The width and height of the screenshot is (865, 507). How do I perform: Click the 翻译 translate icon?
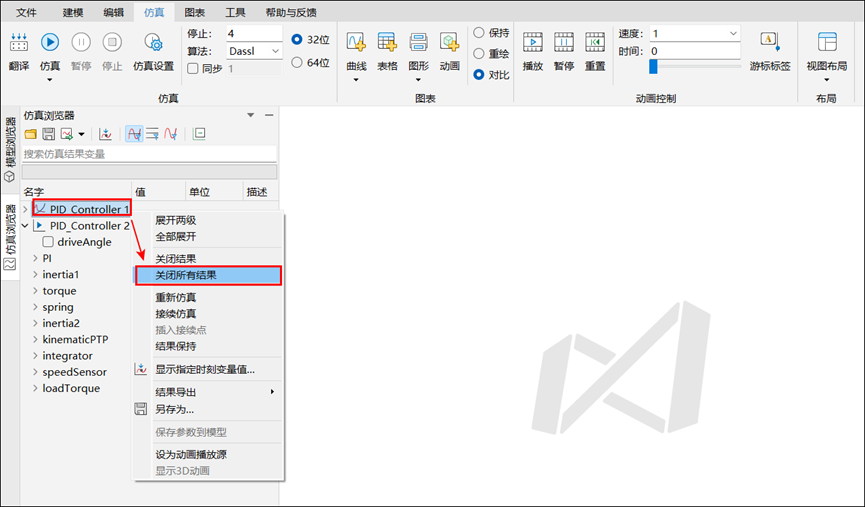pos(19,42)
